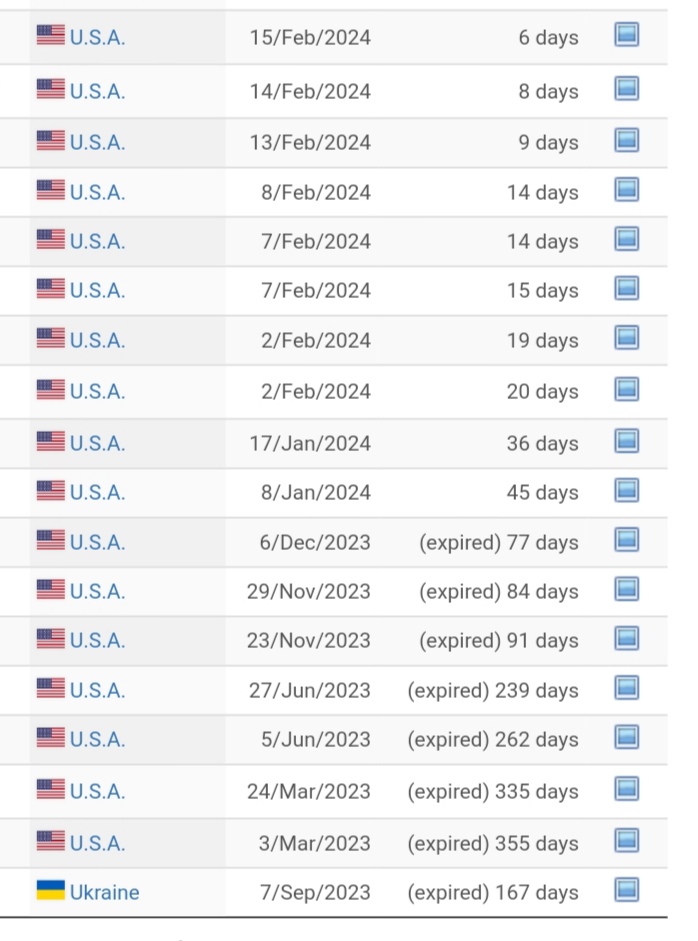This screenshot has height=941, width=698.
Task: Open U.S.A. link in 17/Jan/2024 row
Action: (x=97, y=443)
